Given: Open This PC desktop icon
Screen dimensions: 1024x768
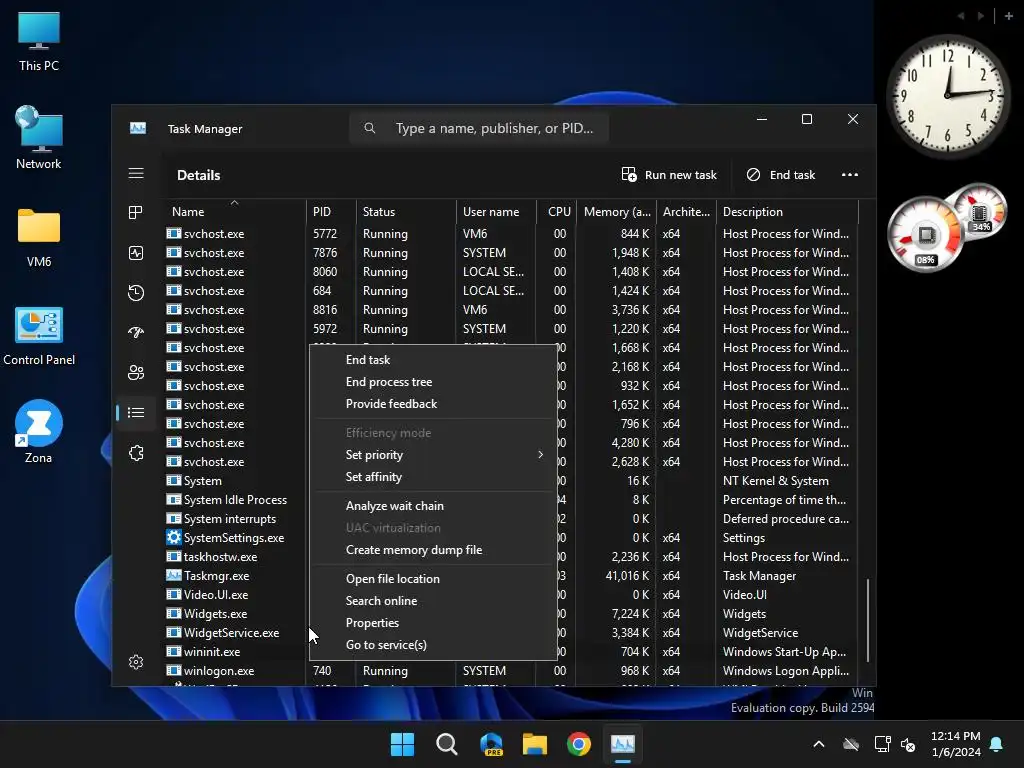Looking at the screenshot, I should pyautogui.click(x=39, y=42).
